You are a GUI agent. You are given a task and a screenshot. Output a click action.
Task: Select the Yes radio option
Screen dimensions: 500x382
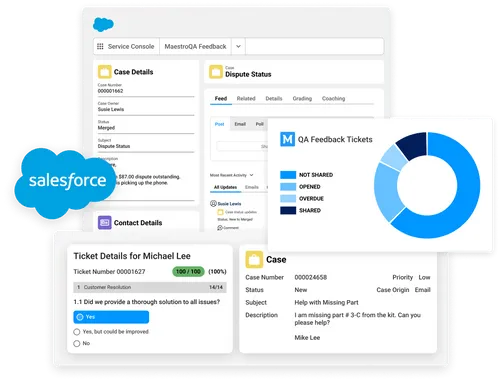click(111, 317)
